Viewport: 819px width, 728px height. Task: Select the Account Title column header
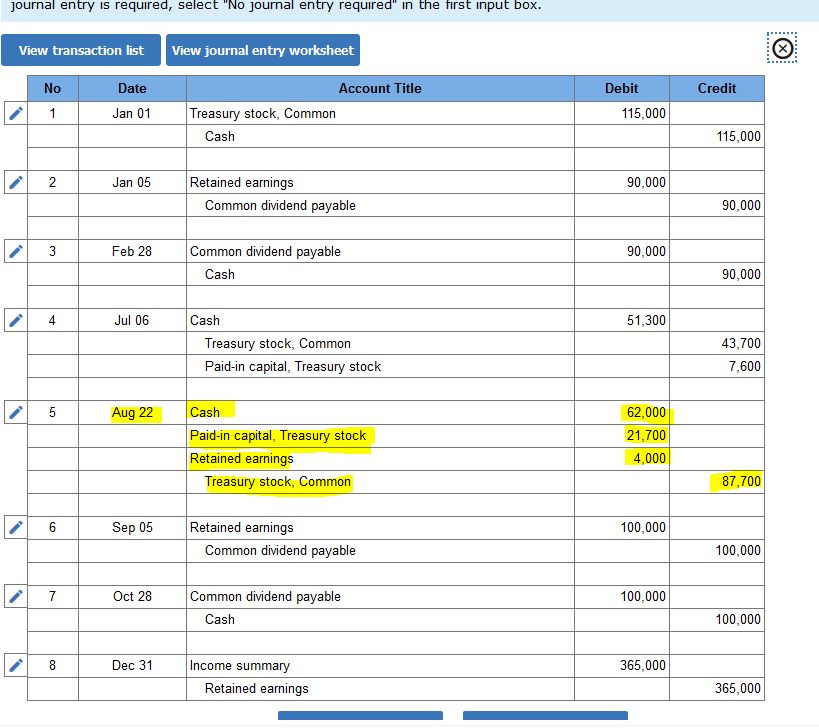pos(380,88)
